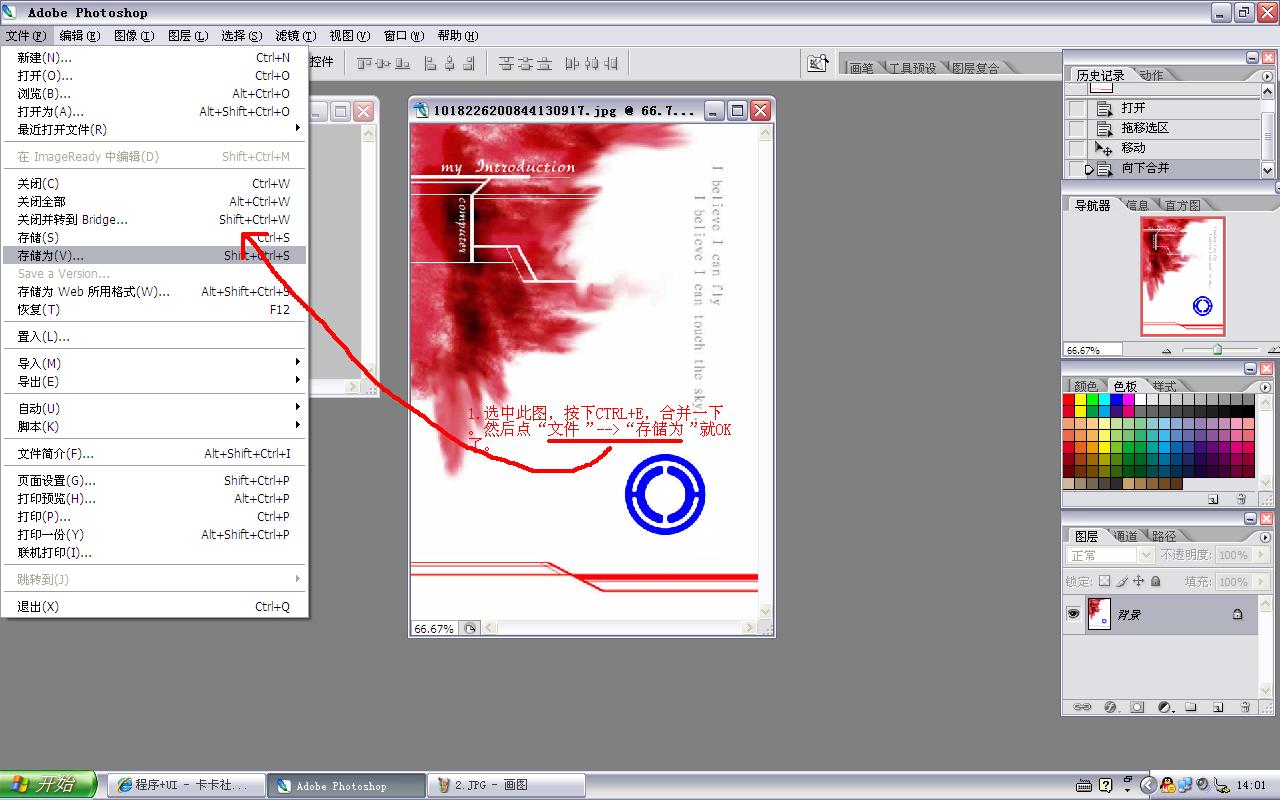Expand the 填充 fill slider arrow
1280x800 pixels.
click(1259, 581)
